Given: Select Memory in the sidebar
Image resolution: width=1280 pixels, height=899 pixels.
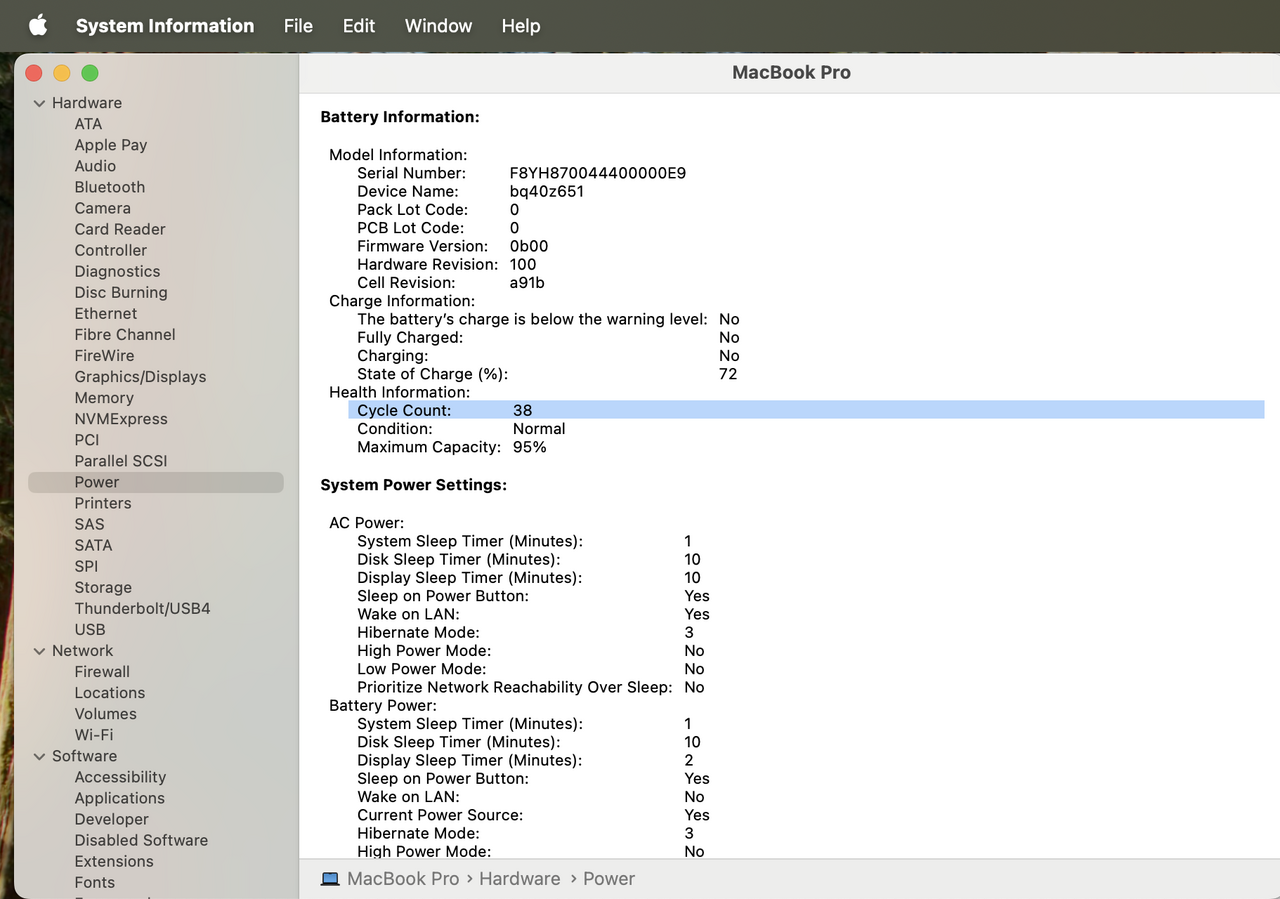Looking at the screenshot, I should click(x=104, y=398).
